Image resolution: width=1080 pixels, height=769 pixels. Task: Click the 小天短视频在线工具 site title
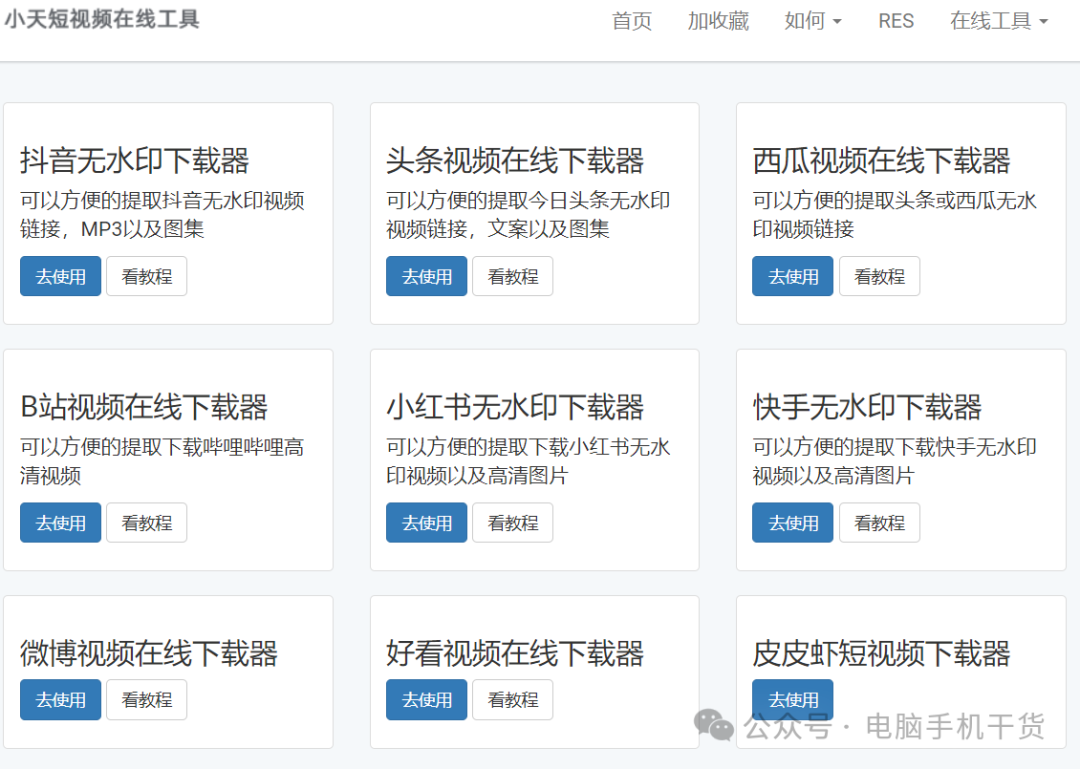102,19
